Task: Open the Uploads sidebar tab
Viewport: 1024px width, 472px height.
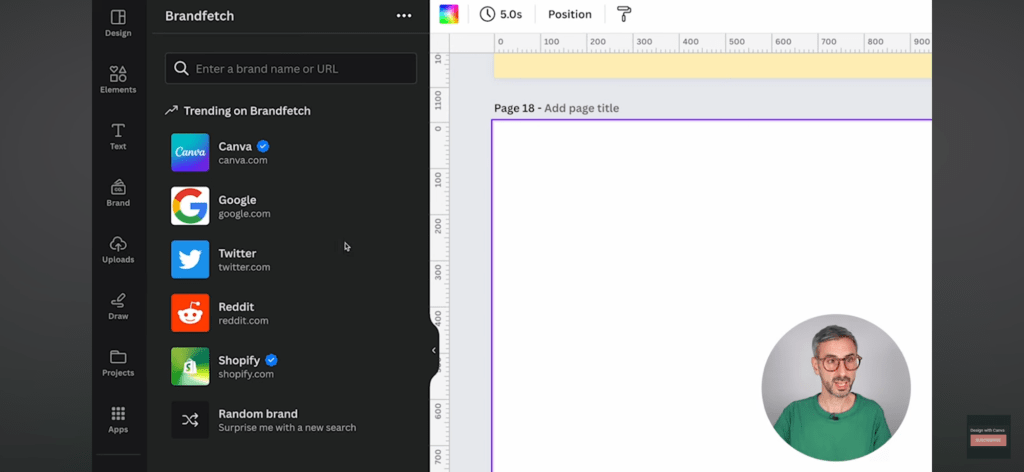Action: click(118, 250)
